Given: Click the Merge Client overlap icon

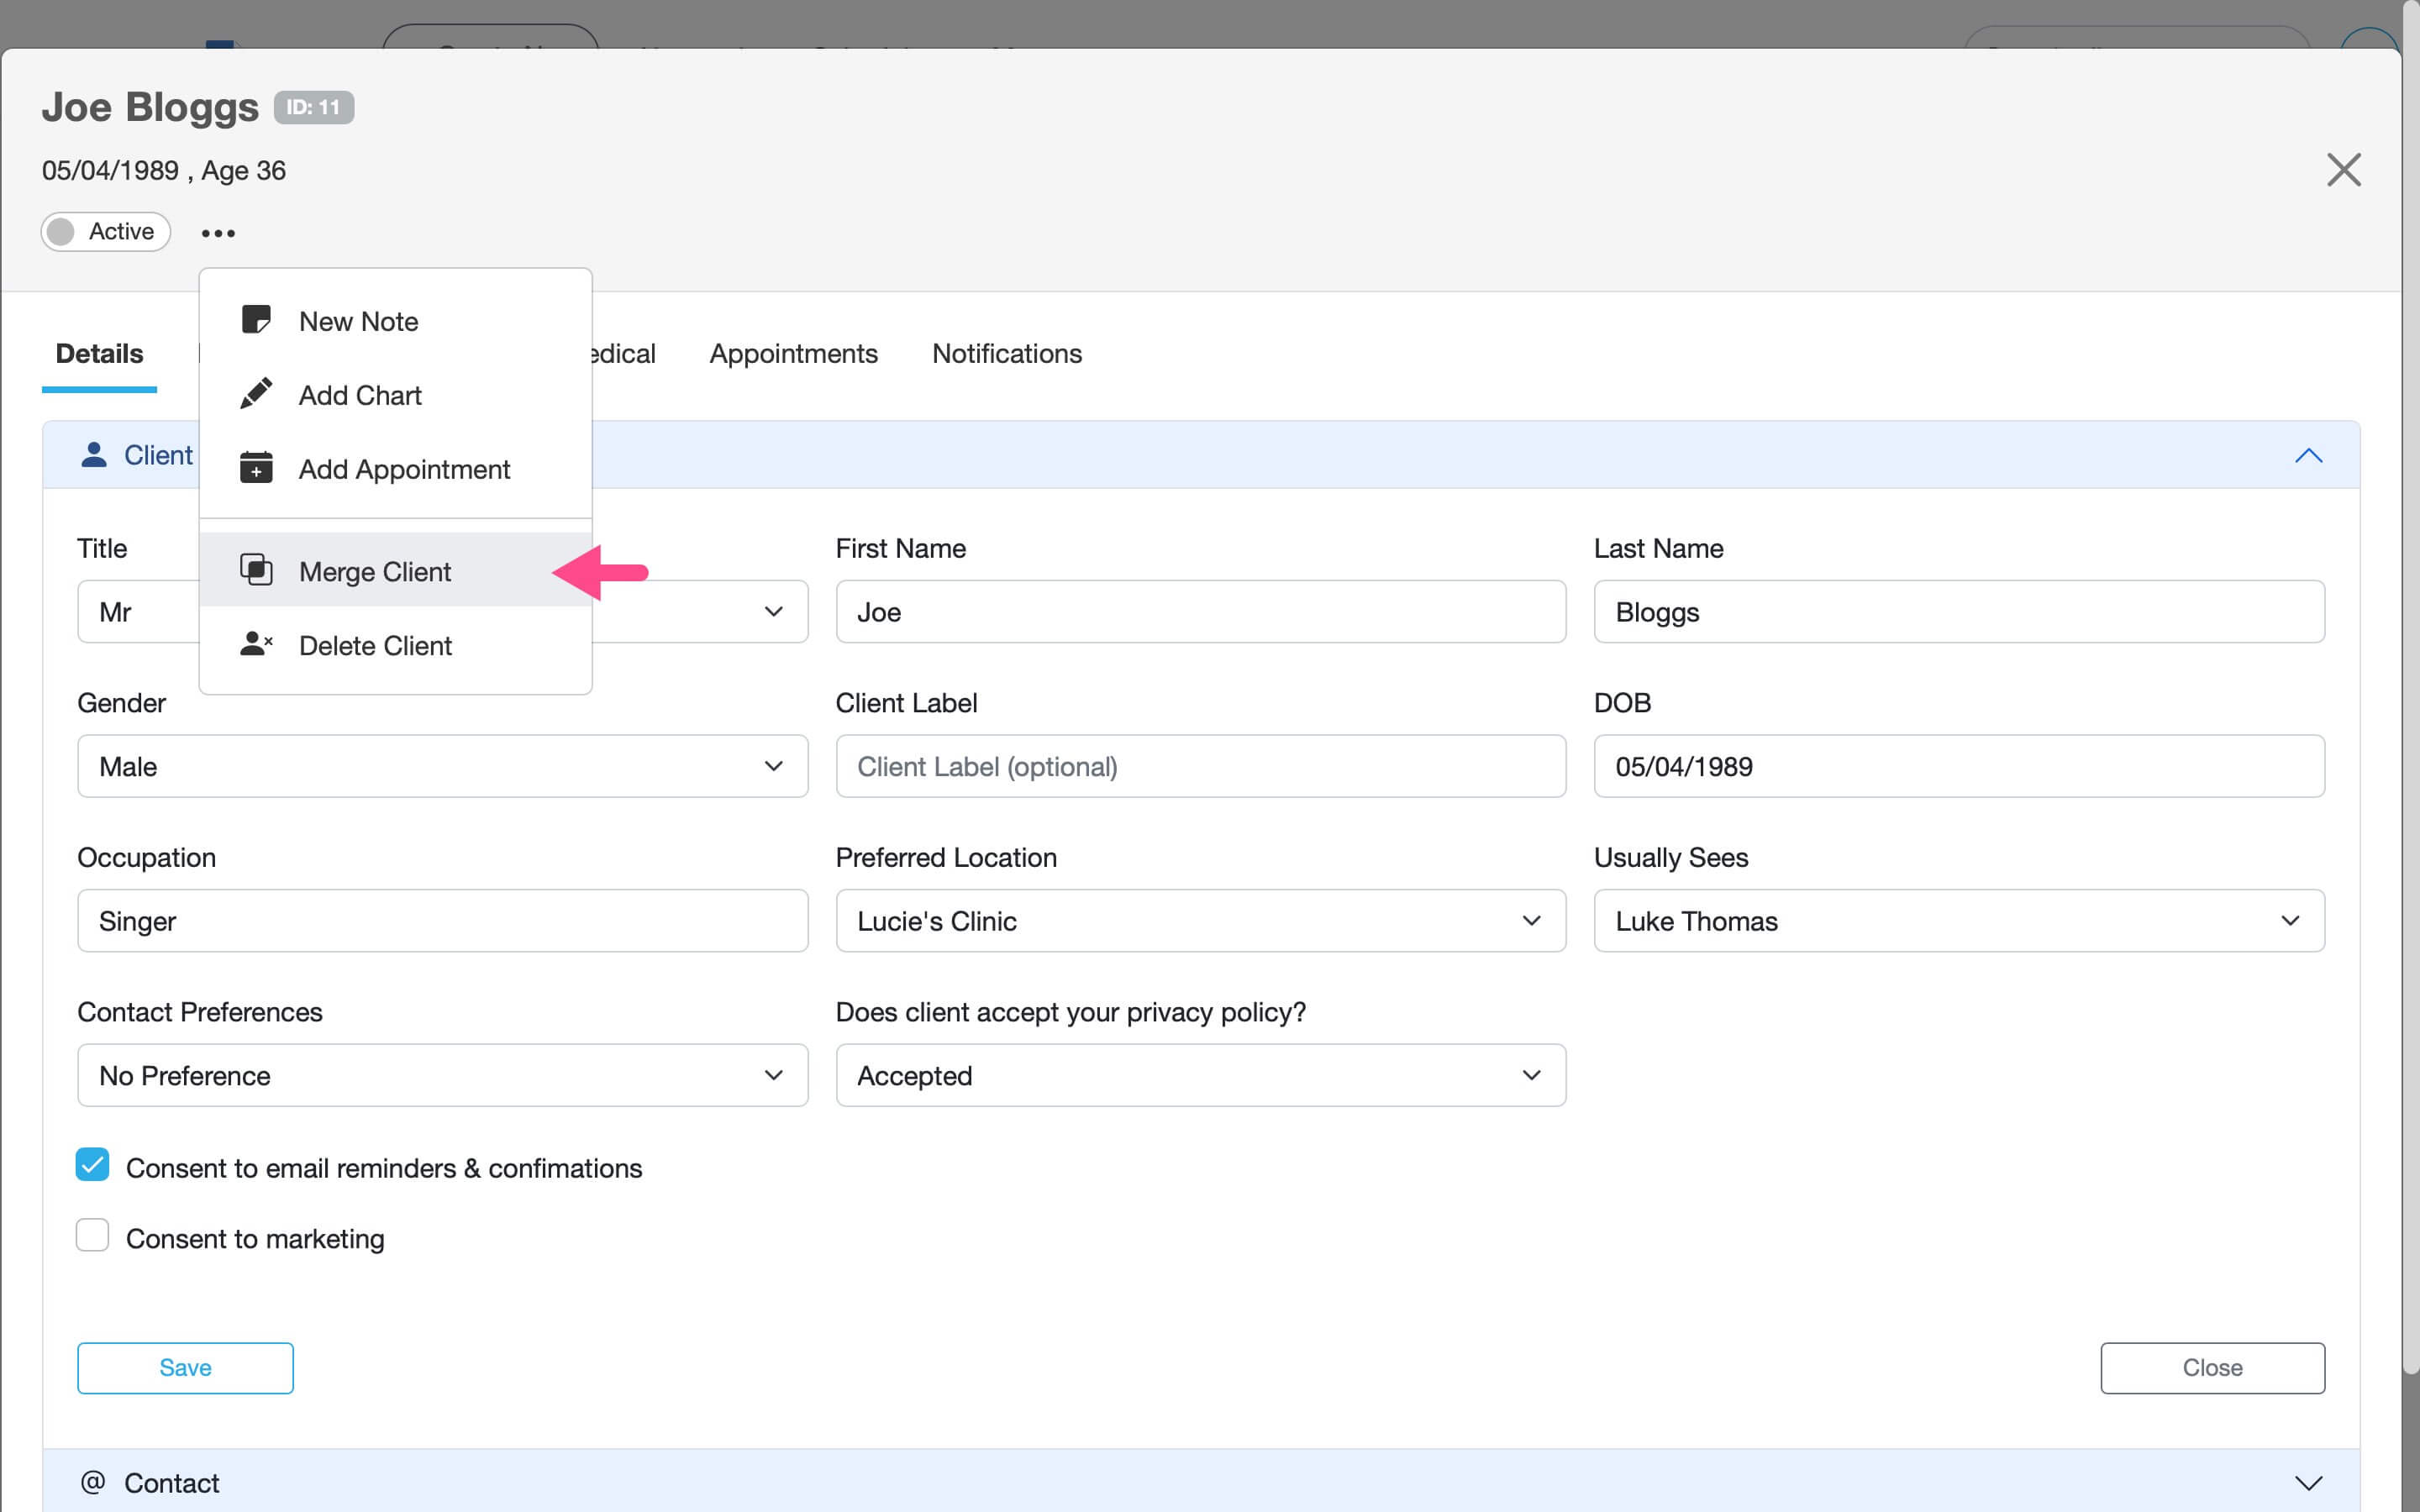Looking at the screenshot, I should pos(256,570).
